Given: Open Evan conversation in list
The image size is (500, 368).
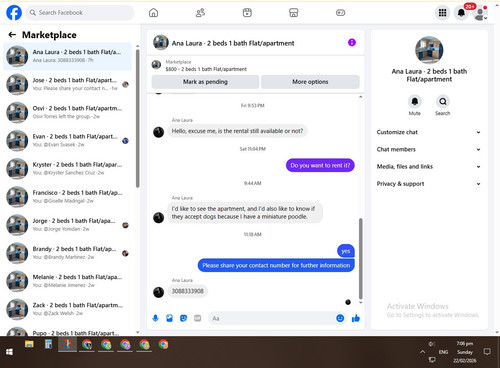Looking at the screenshot, I should tap(67, 140).
